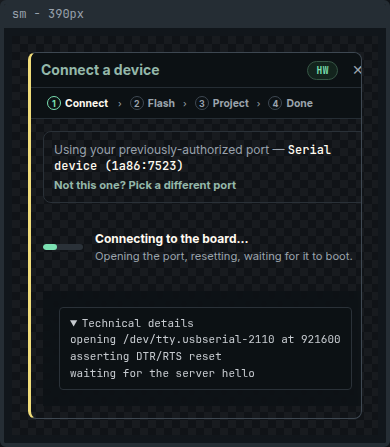The width and height of the screenshot is (390, 447).
Task: Jump to the Done step
Action: (291, 103)
